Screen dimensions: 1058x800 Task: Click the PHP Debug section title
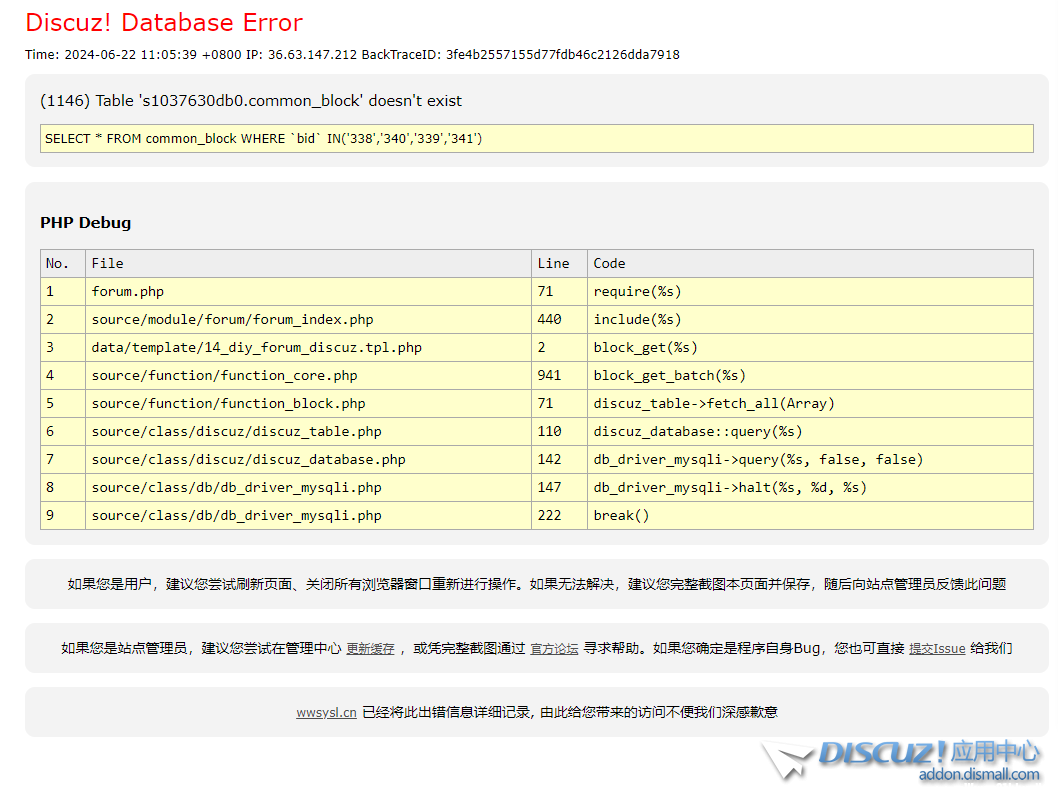[85, 222]
